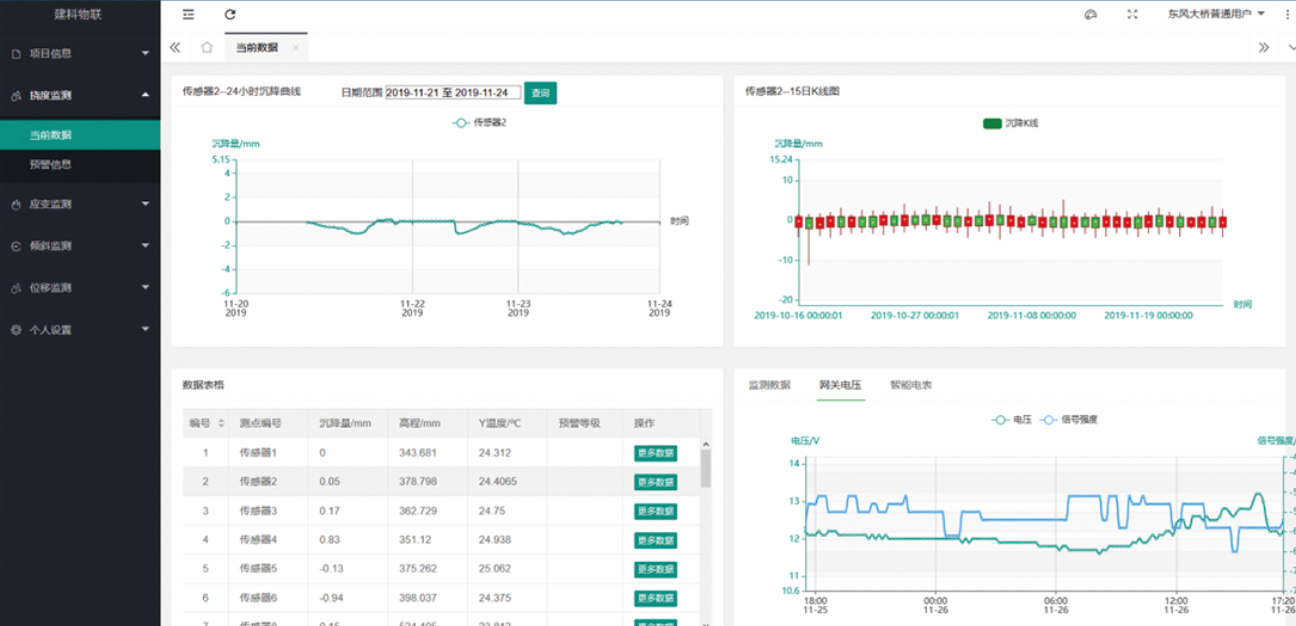Expand the 项目信息 menu arrow
Image resolution: width=1296 pixels, height=626 pixels.
click(x=146, y=53)
